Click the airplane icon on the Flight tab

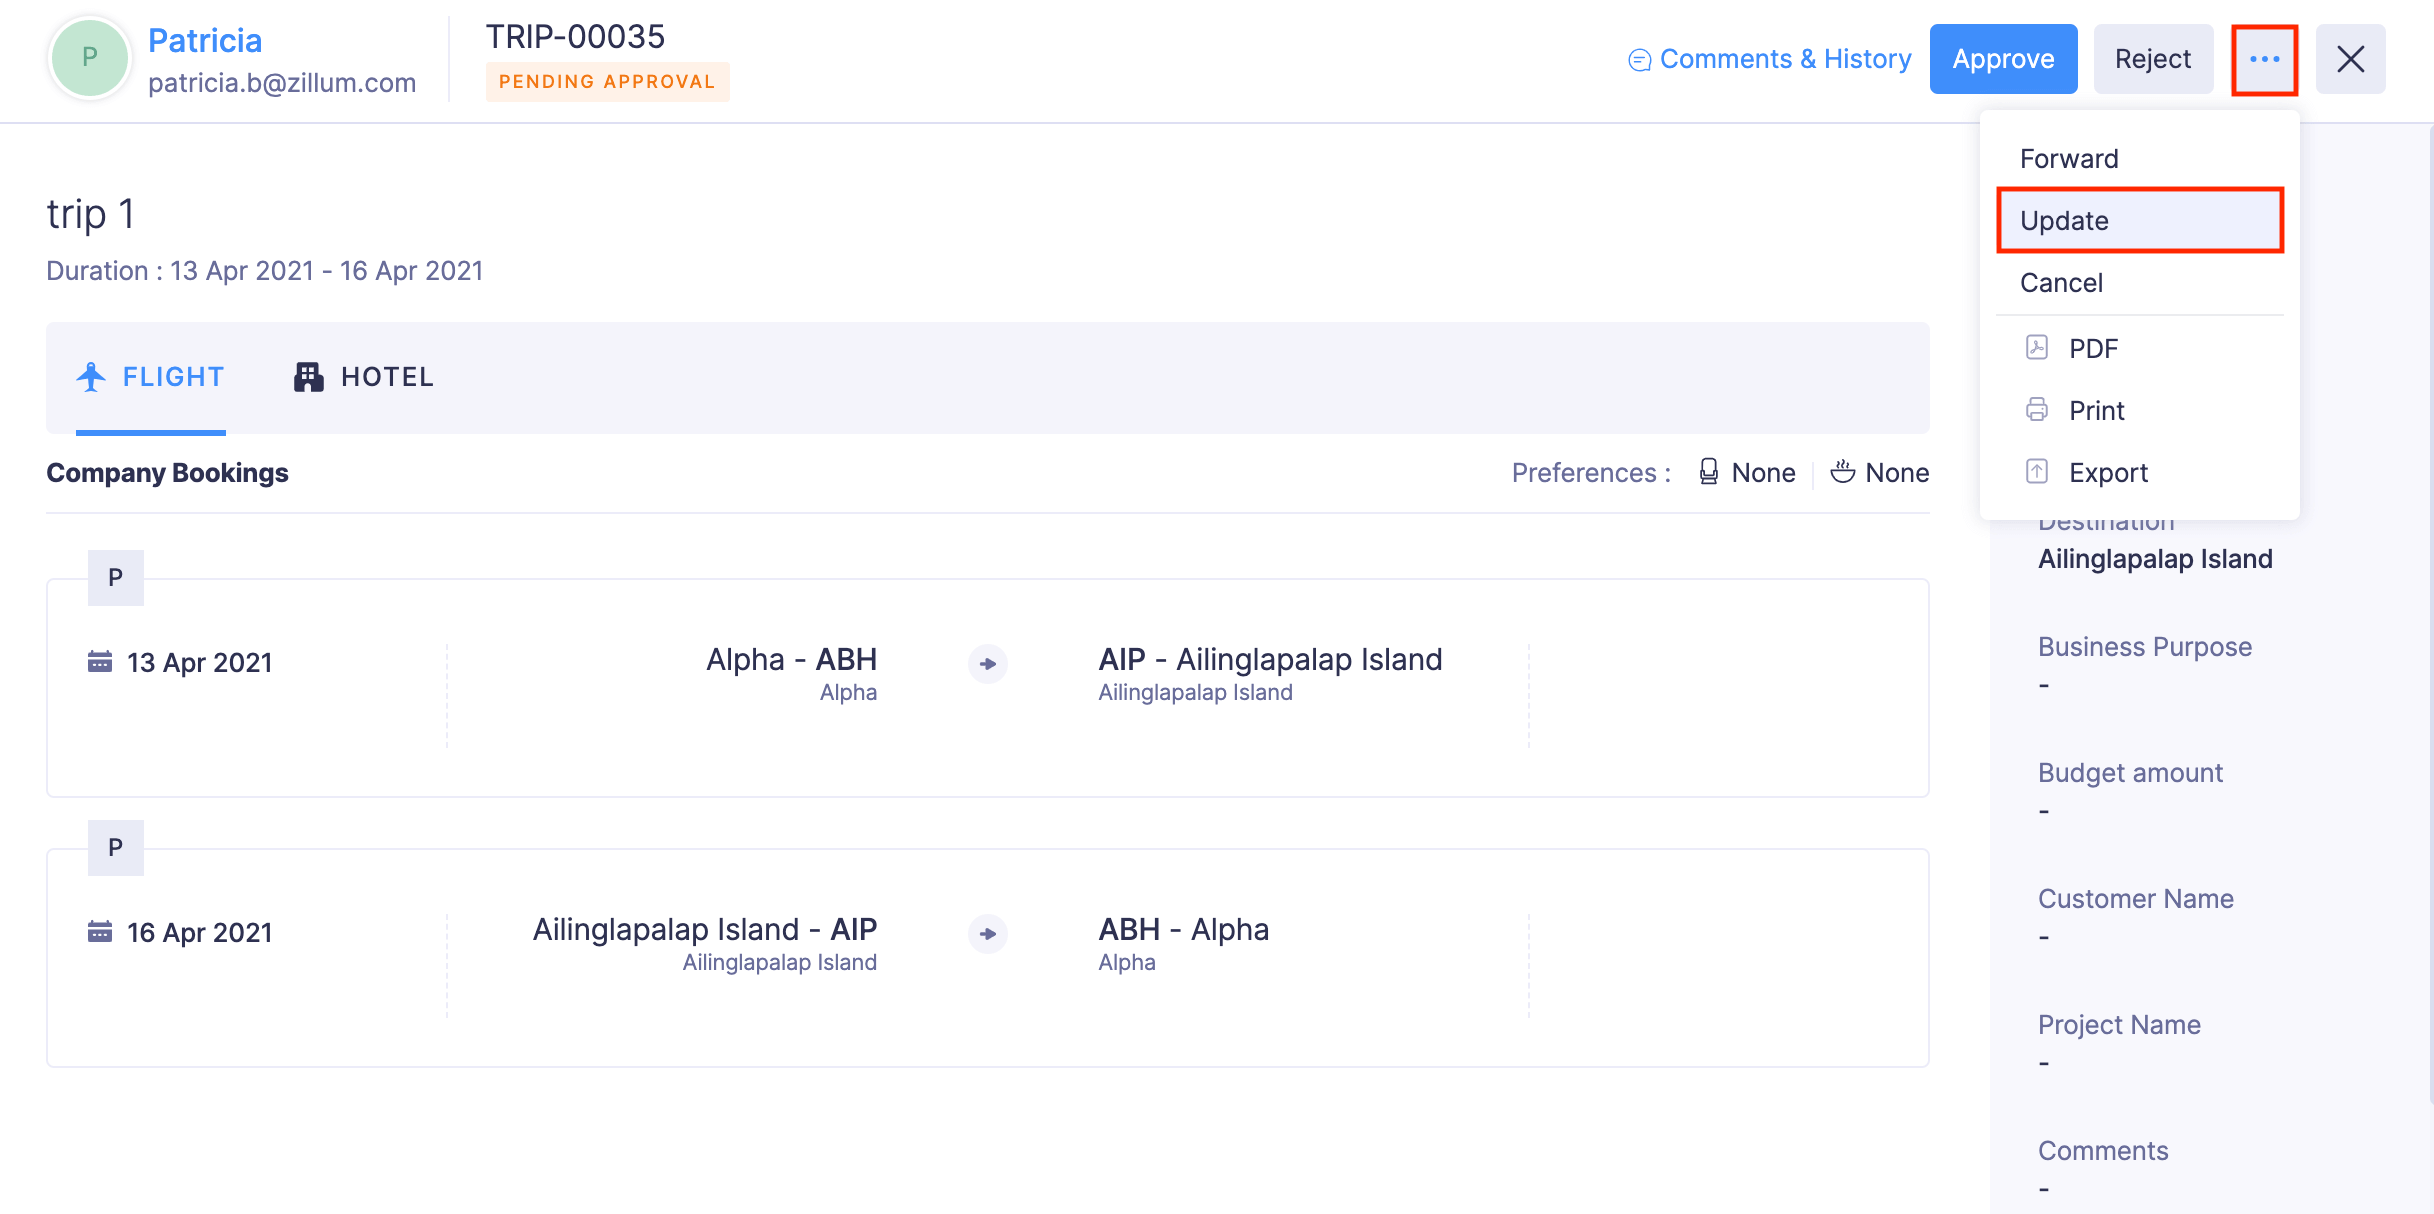91,376
